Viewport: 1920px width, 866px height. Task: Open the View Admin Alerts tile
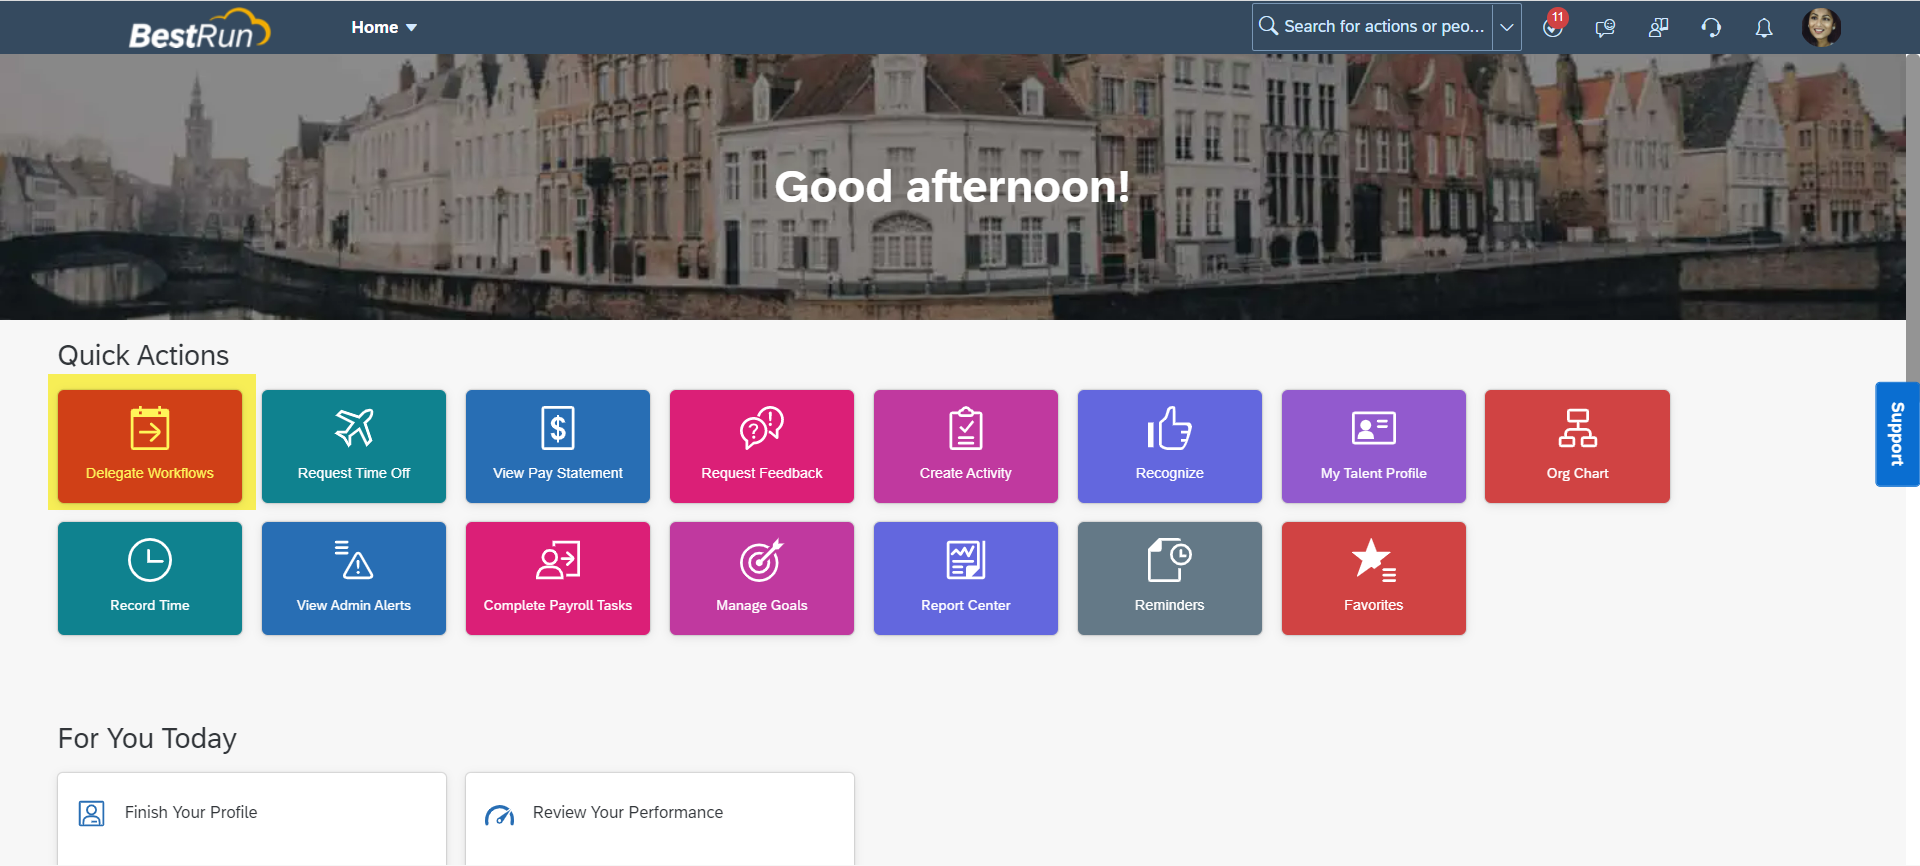(x=354, y=578)
